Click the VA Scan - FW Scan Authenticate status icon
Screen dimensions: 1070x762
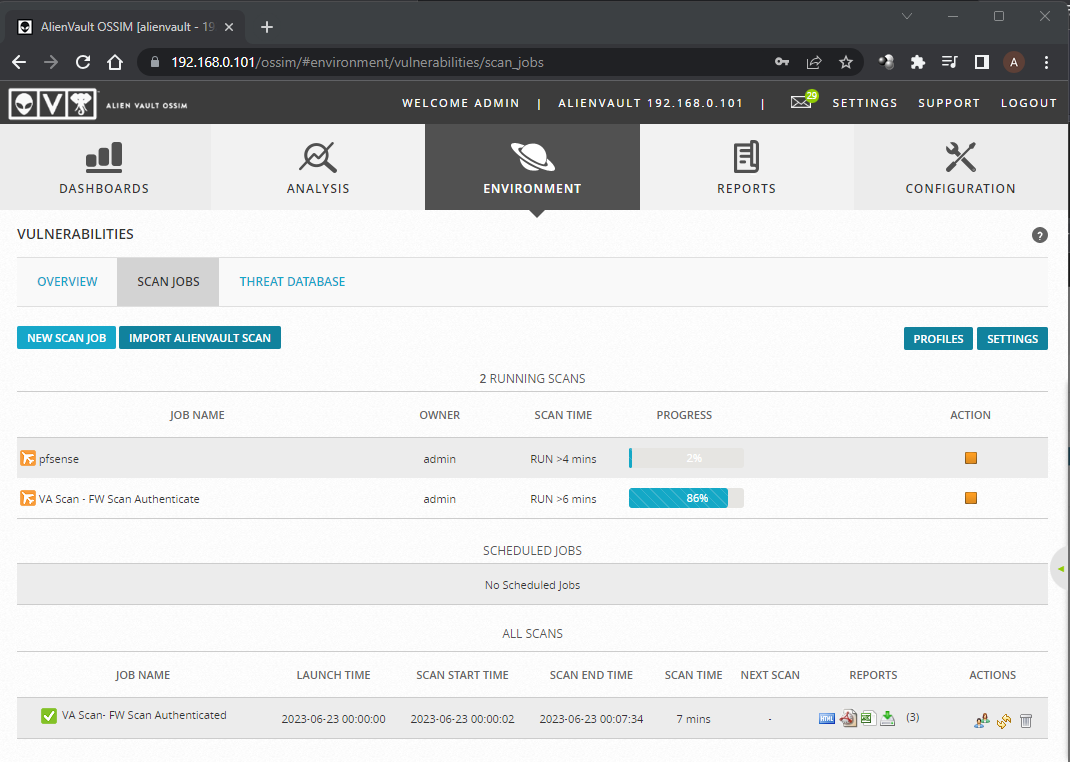click(27, 498)
